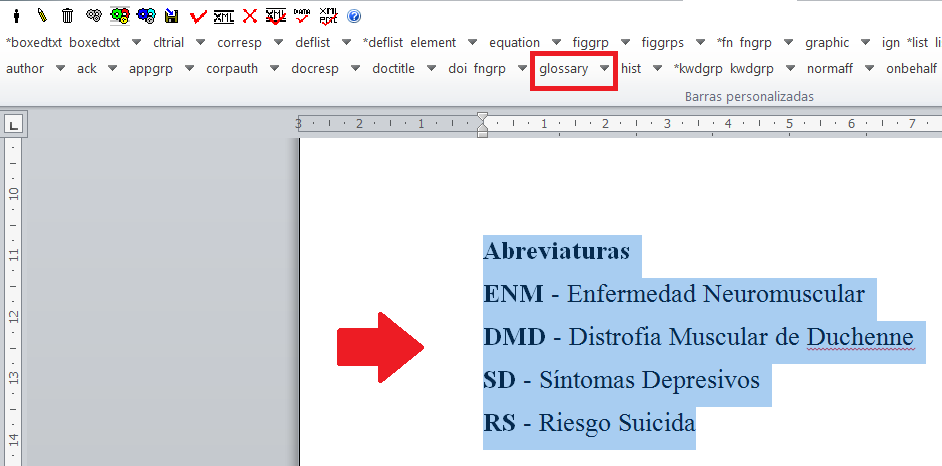Click the tab selector at ruler corner
The image size is (942, 466).
point(13,125)
